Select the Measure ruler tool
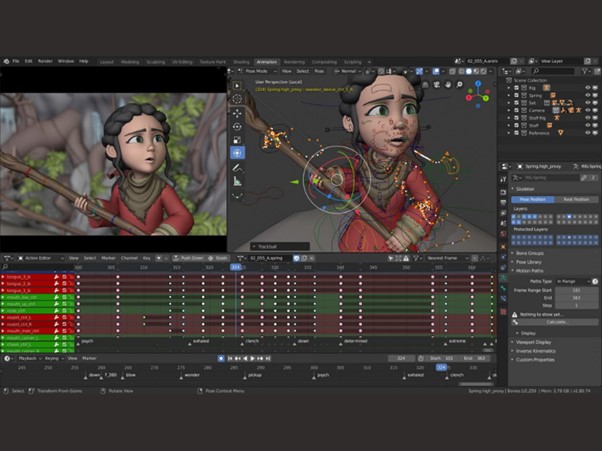Screen dimensions: 602x451 point(237,181)
